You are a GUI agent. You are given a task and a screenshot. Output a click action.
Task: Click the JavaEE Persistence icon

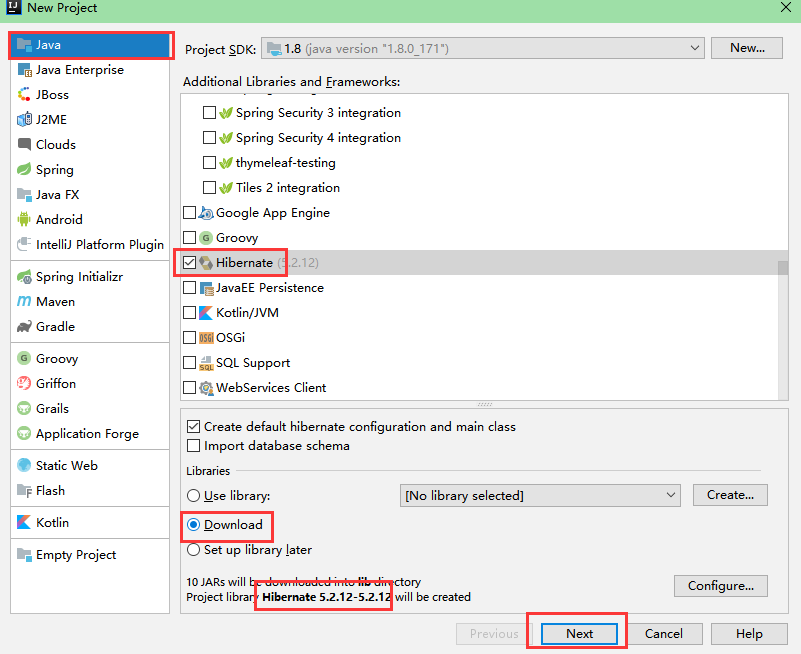pyautogui.click(x=206, y=288)
